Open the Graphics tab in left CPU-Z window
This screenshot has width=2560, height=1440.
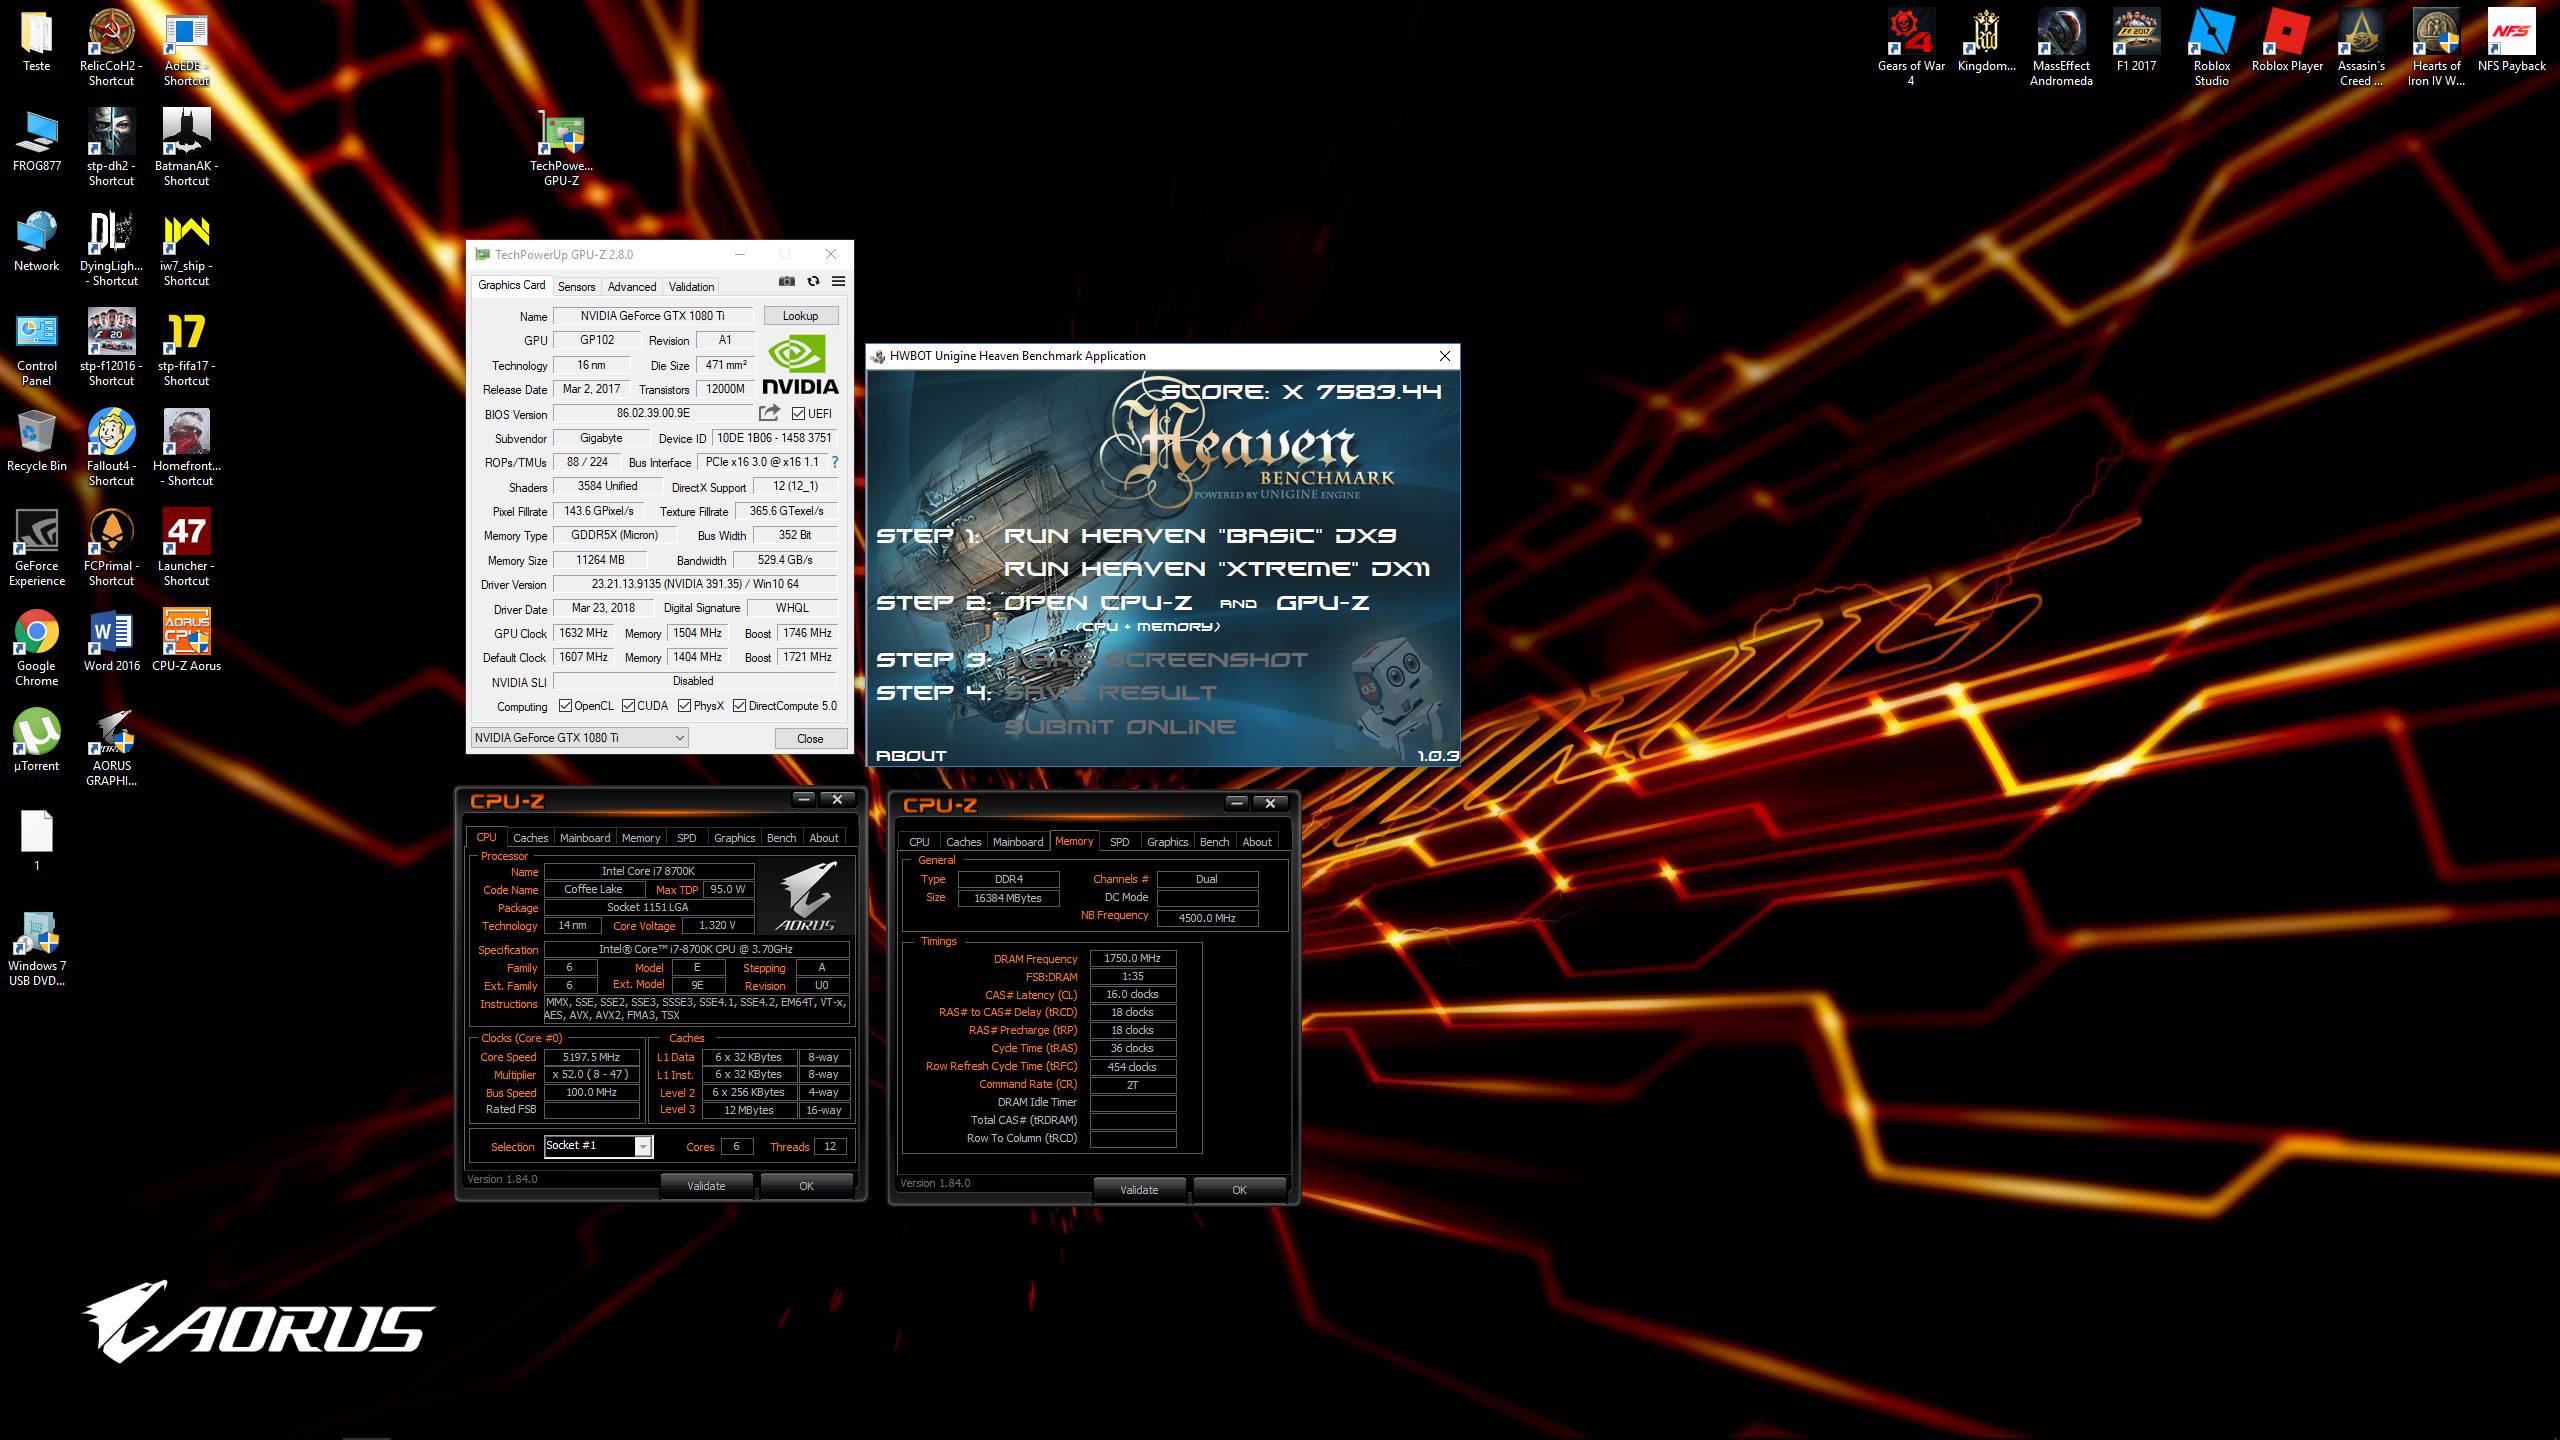[x=734, y=838]
